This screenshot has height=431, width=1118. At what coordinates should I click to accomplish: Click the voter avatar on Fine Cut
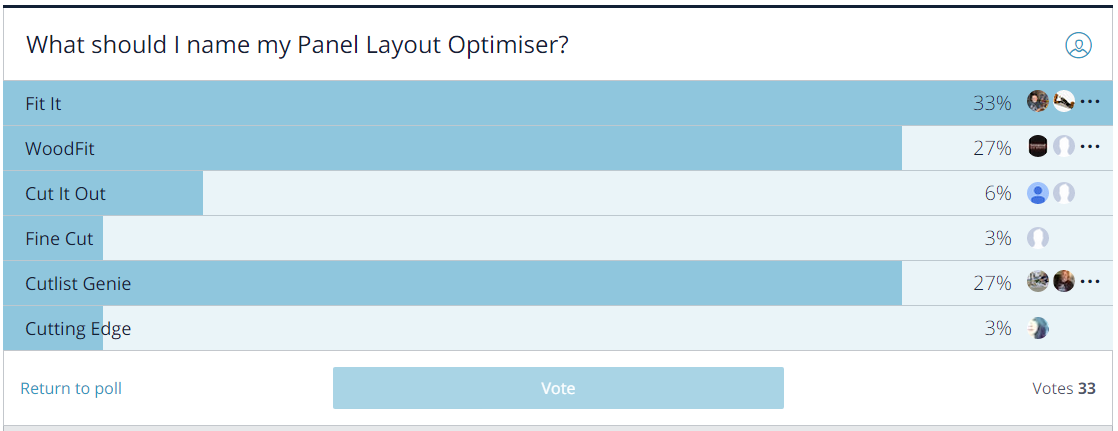tap(1038, 238)
